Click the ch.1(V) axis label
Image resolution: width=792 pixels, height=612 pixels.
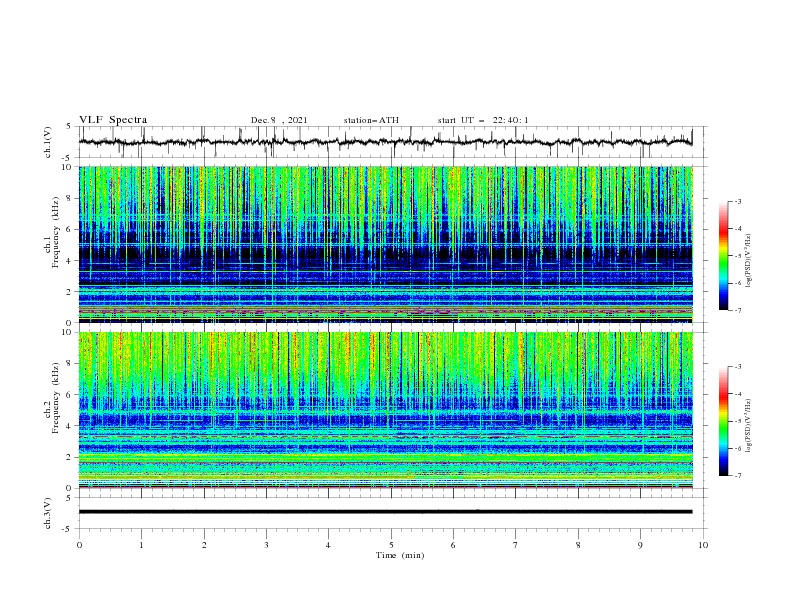(48, 142)
